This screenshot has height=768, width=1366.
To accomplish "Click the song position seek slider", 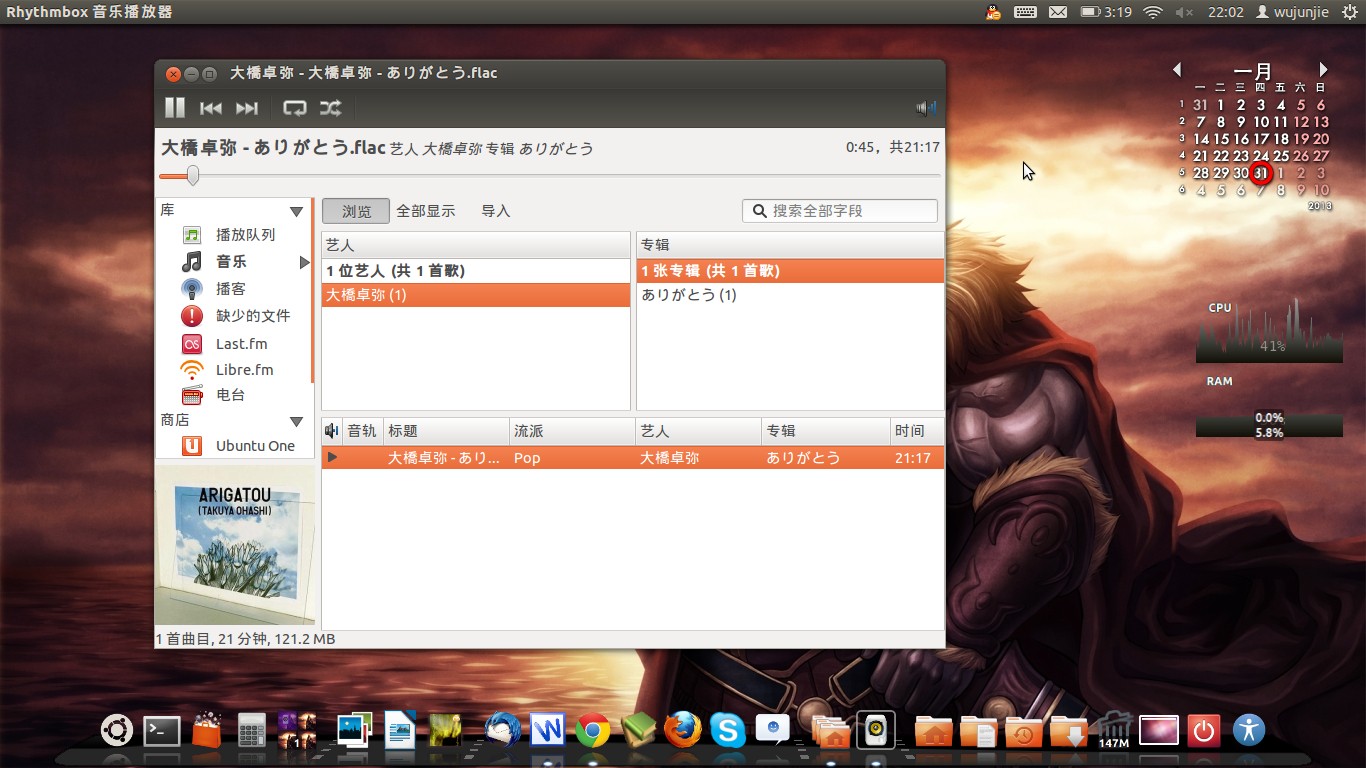I will [549, 176].
